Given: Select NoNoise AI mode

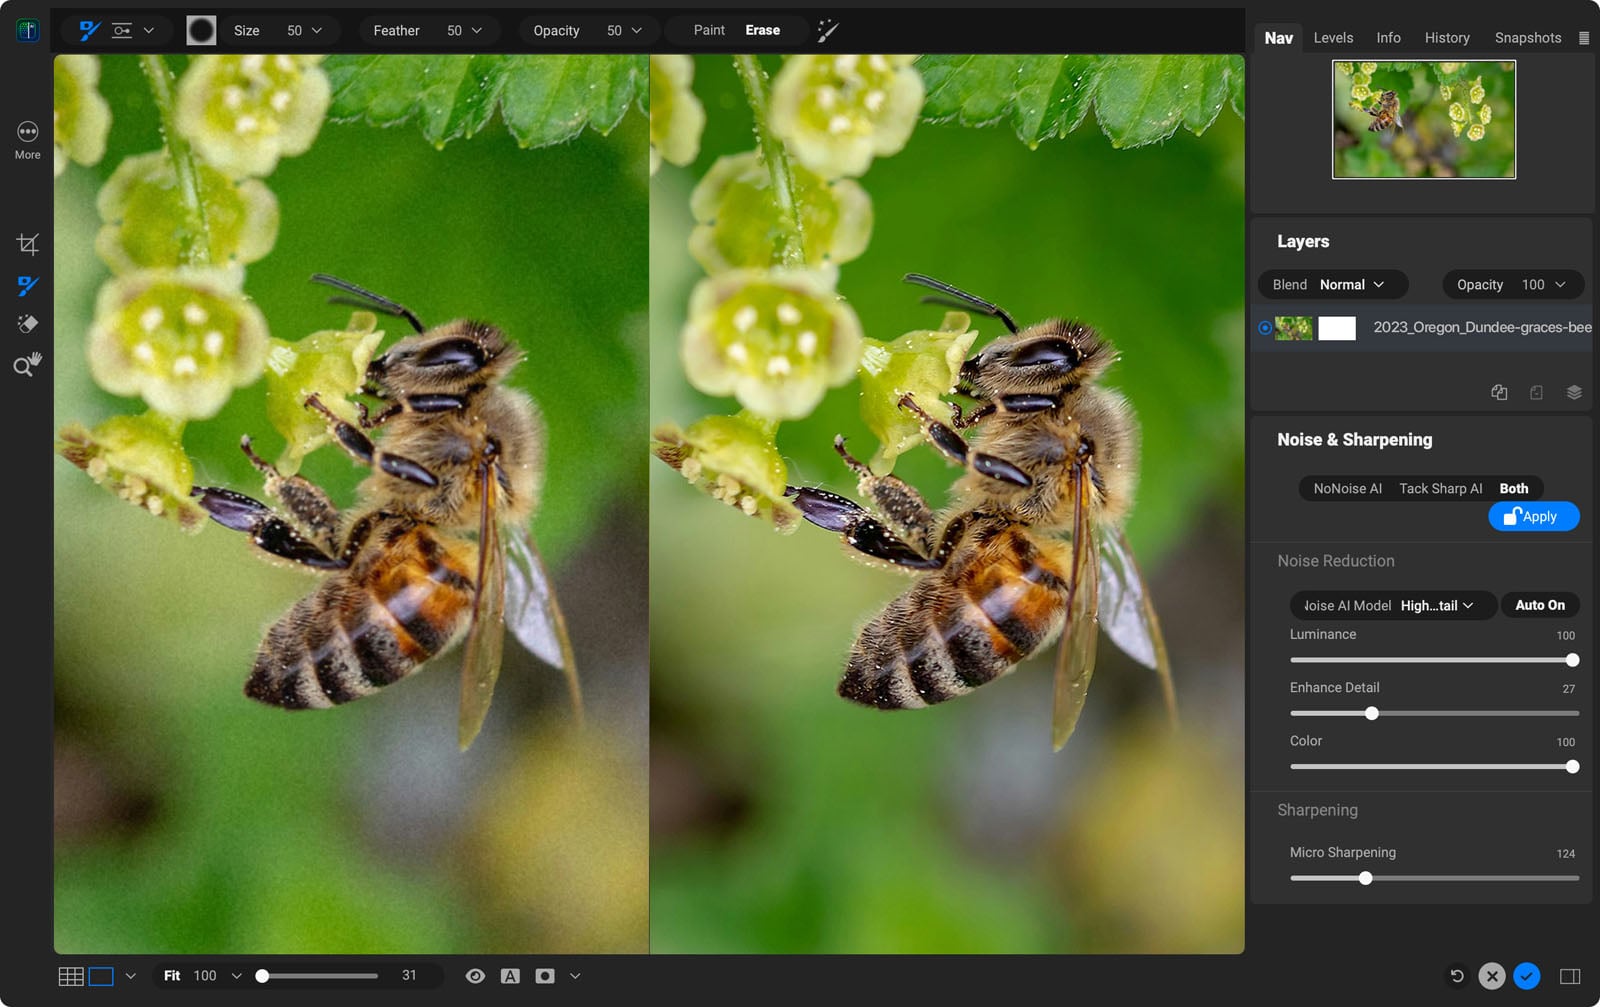Looking at the screenshot, I should (1347, 488).
